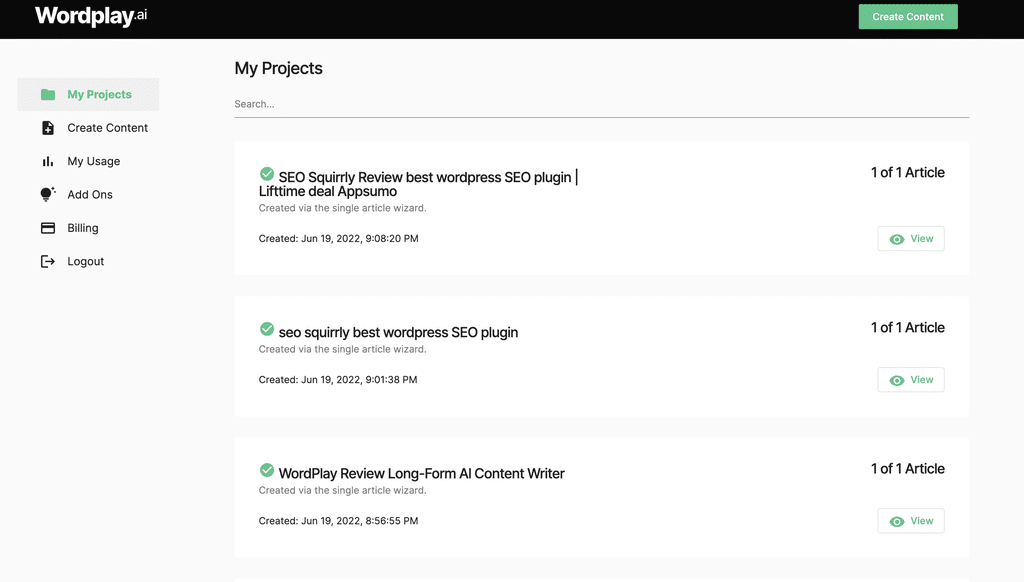Click green checkmark on seo squirrly best project
The image size is (1024, 582).
click(x=266, y=329)
